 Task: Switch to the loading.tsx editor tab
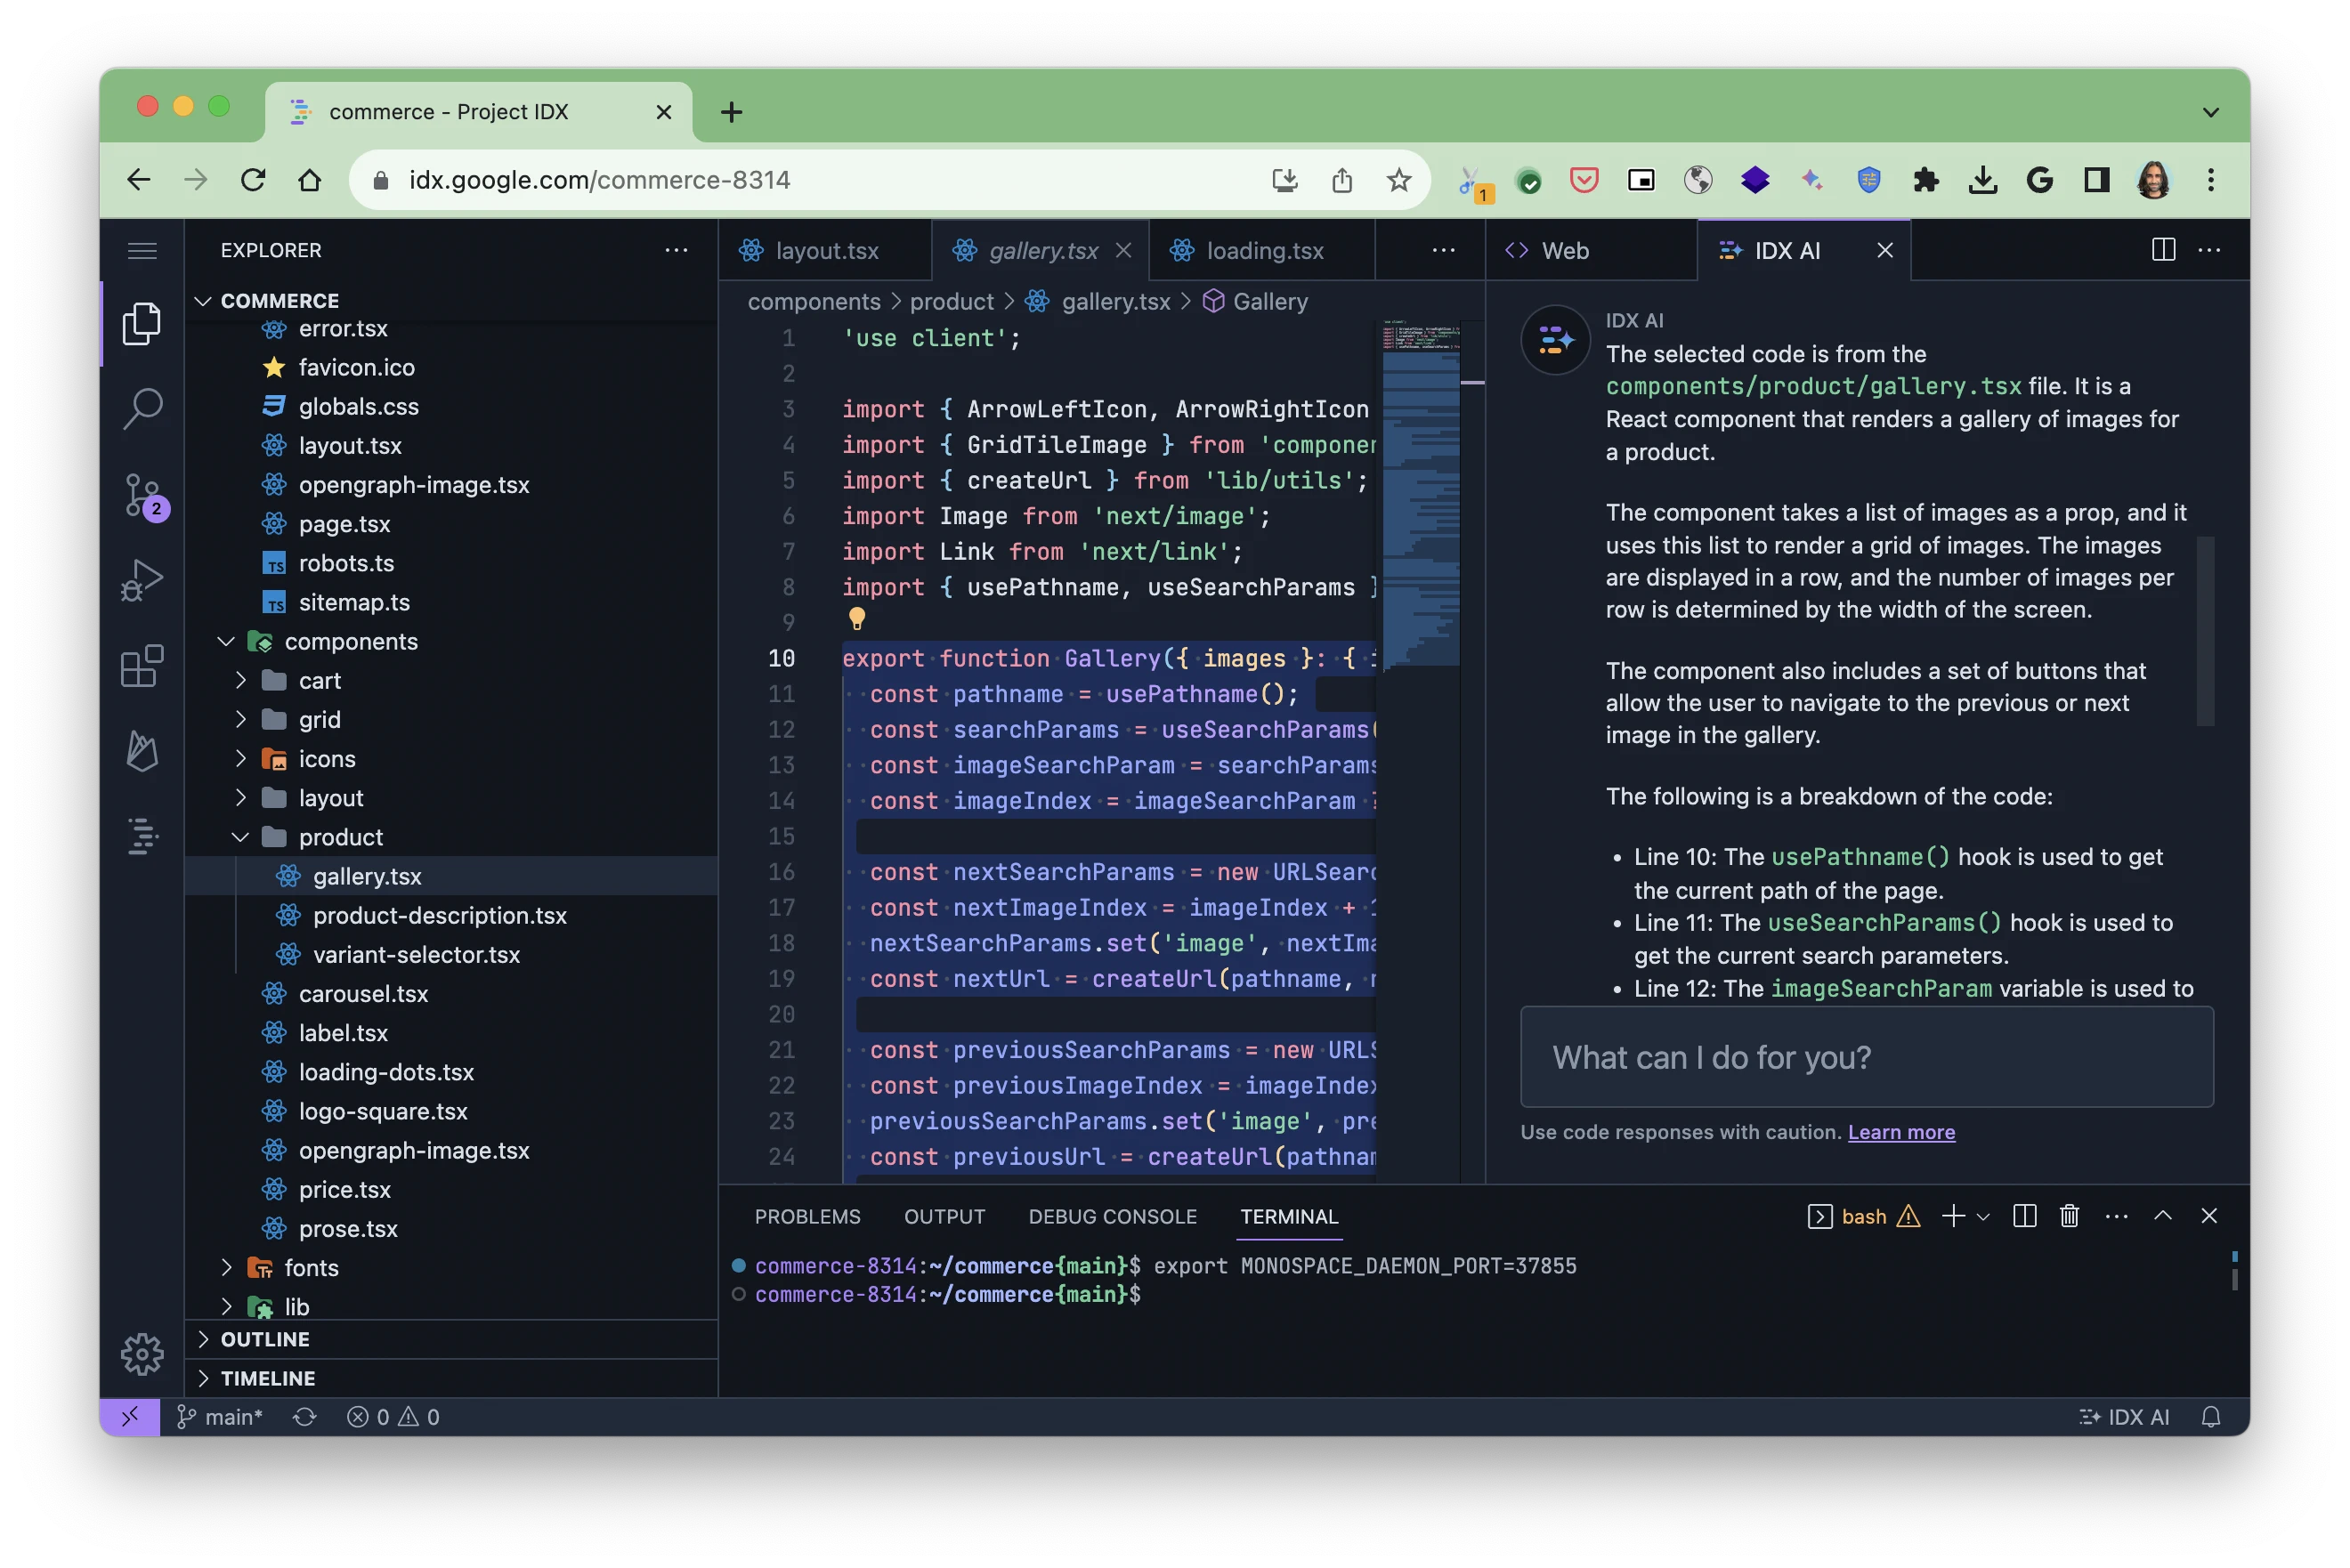[1264, 251]
